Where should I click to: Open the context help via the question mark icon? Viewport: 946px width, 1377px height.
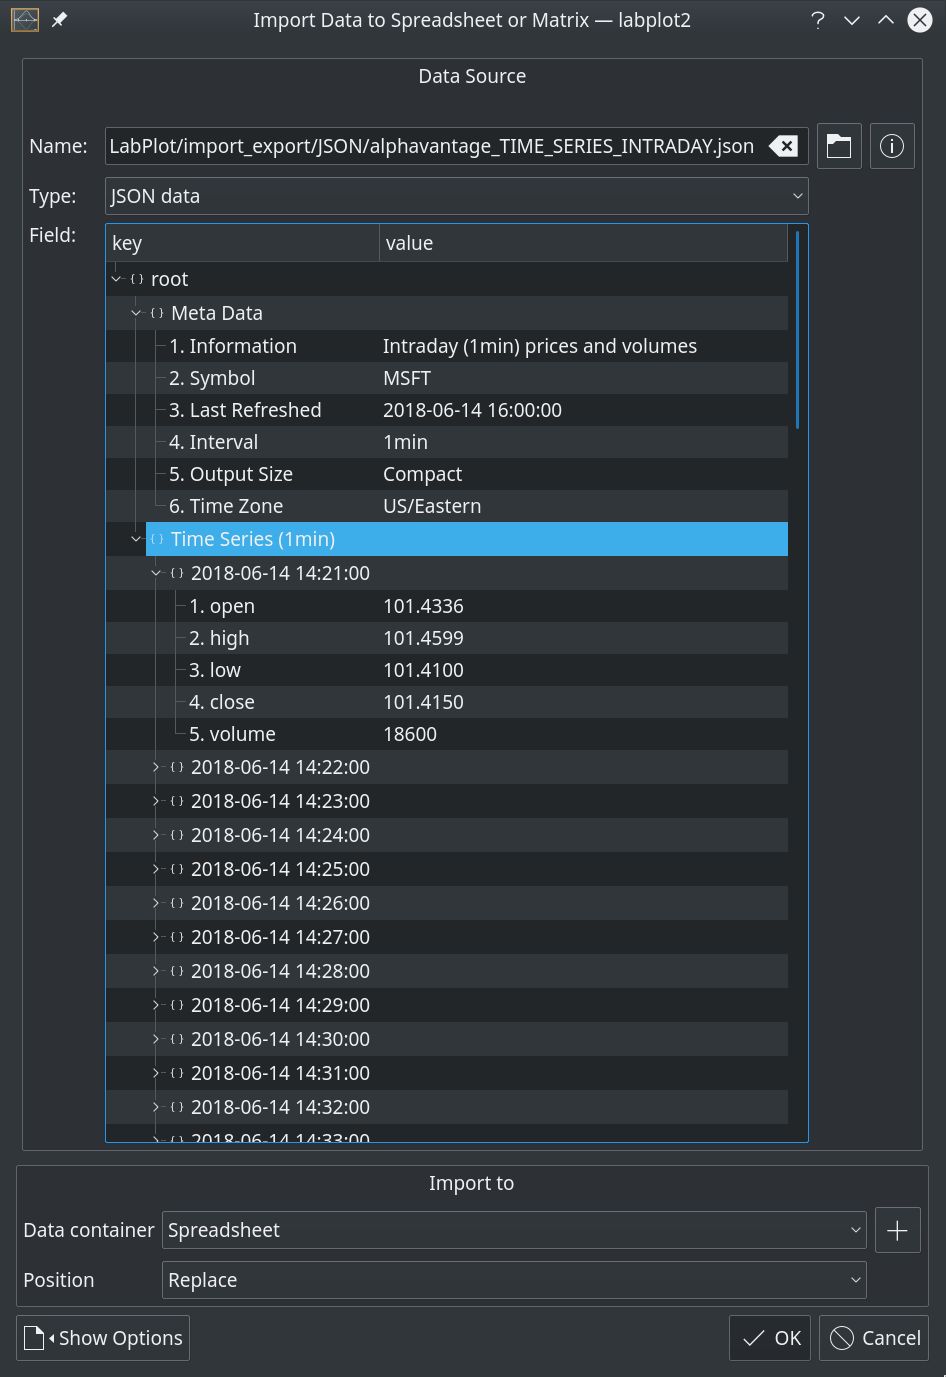(x=817, y=19)
